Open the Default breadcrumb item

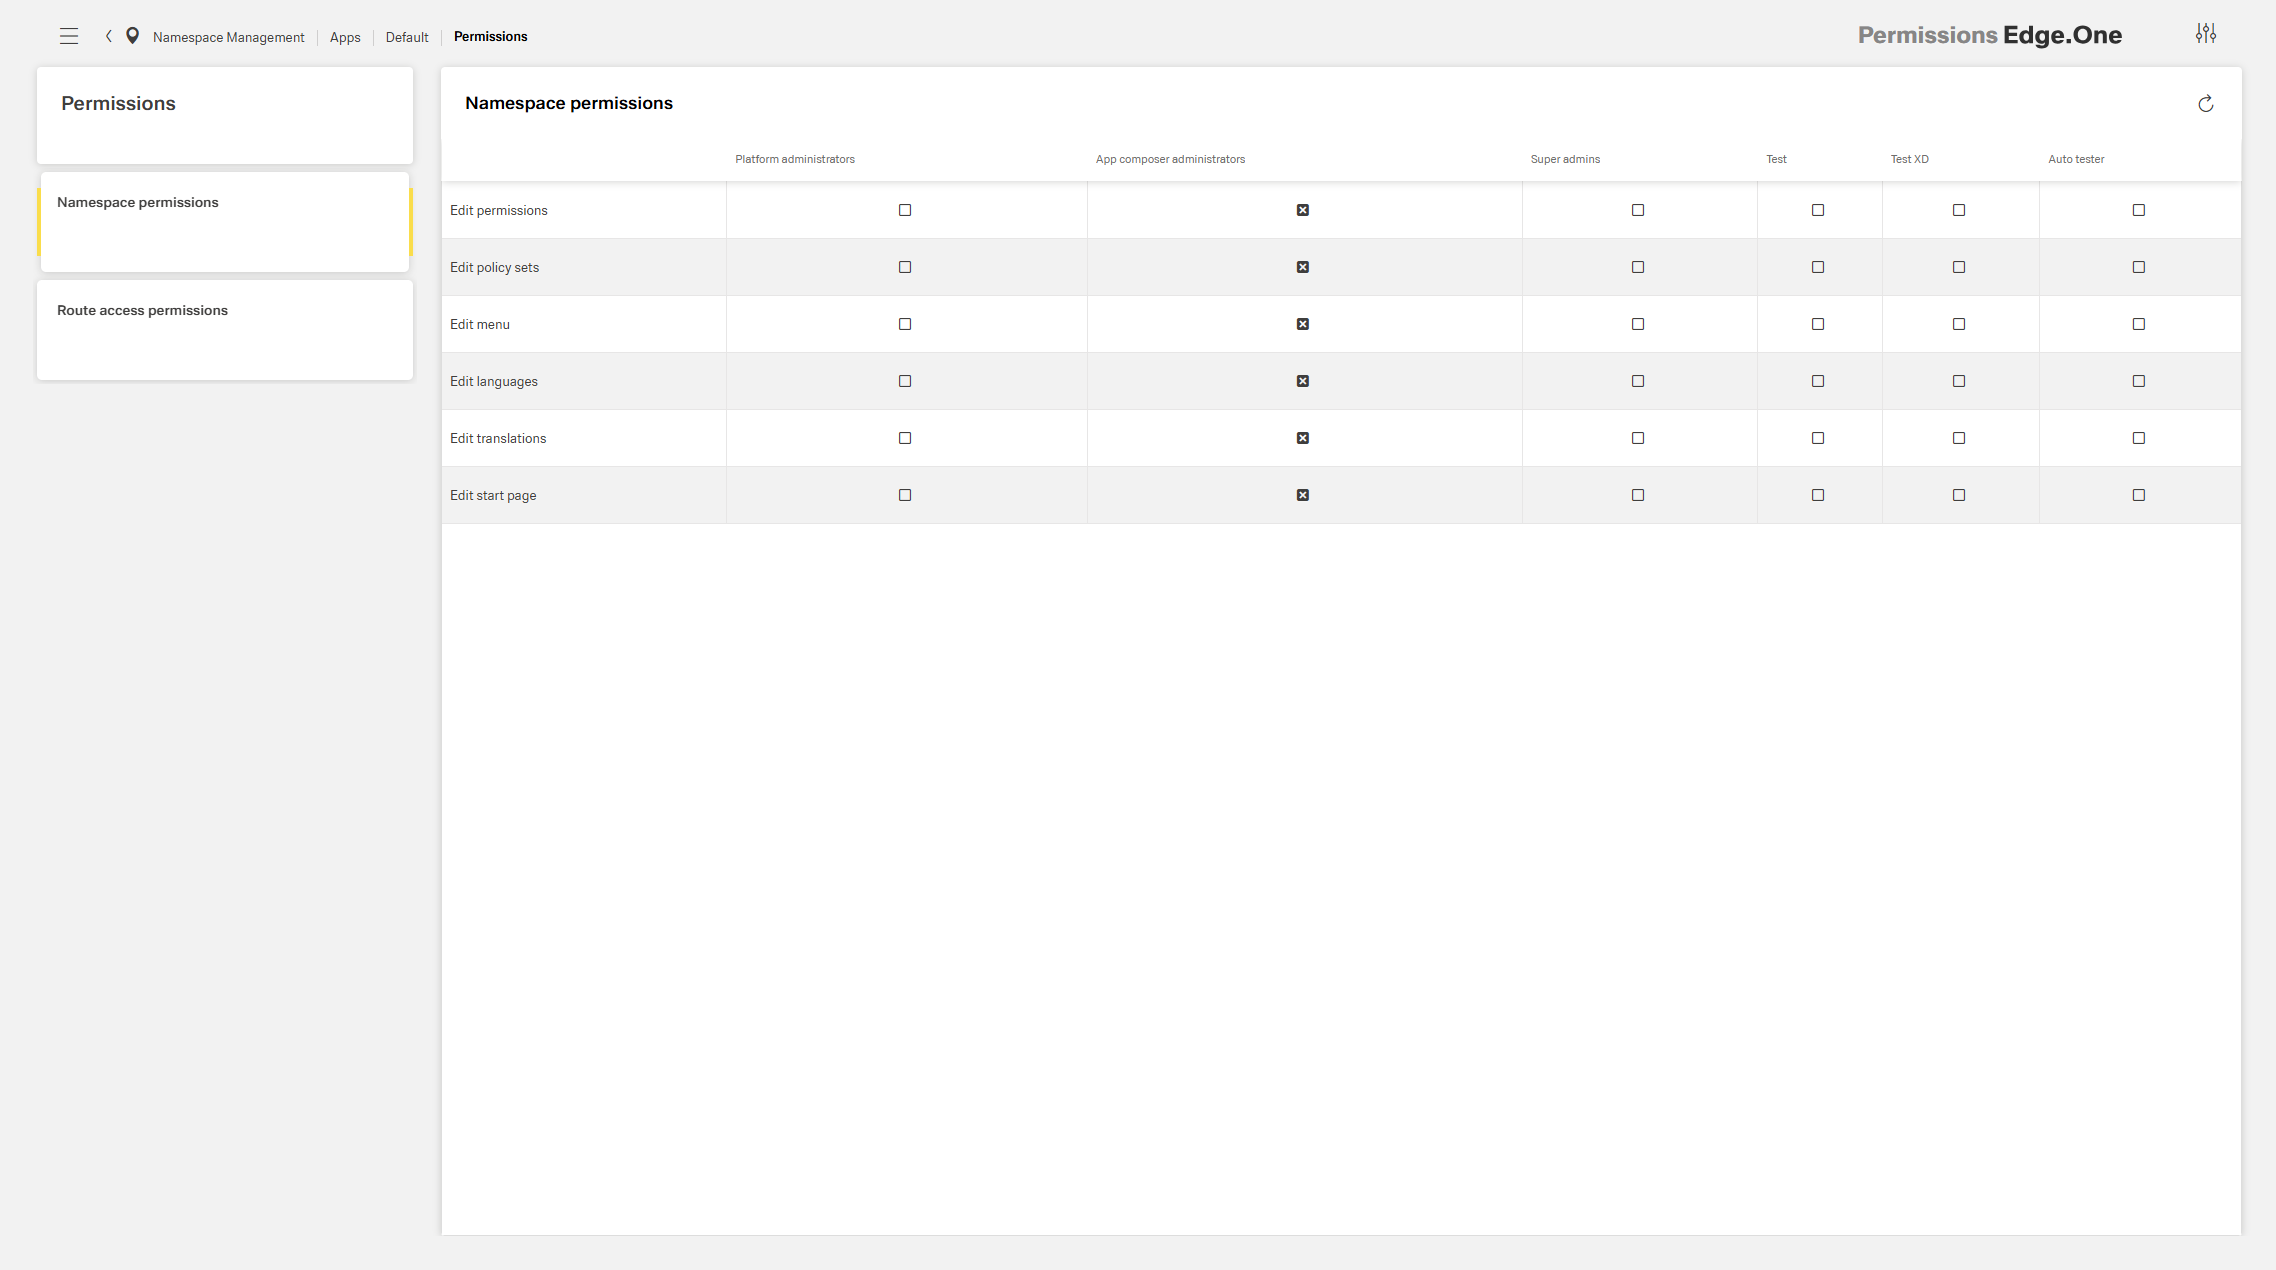(x=407, y=37)
